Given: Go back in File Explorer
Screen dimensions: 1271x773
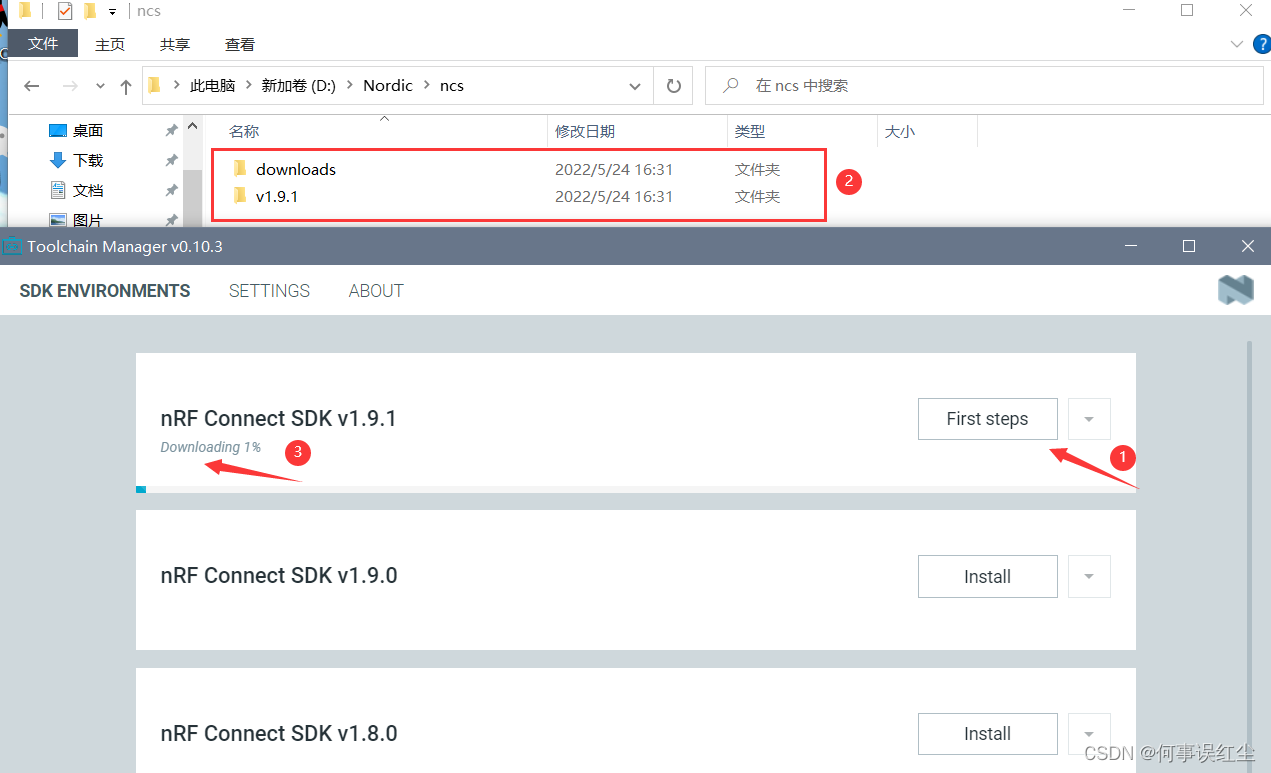Looking at the screenshot, I should (31, 86).
